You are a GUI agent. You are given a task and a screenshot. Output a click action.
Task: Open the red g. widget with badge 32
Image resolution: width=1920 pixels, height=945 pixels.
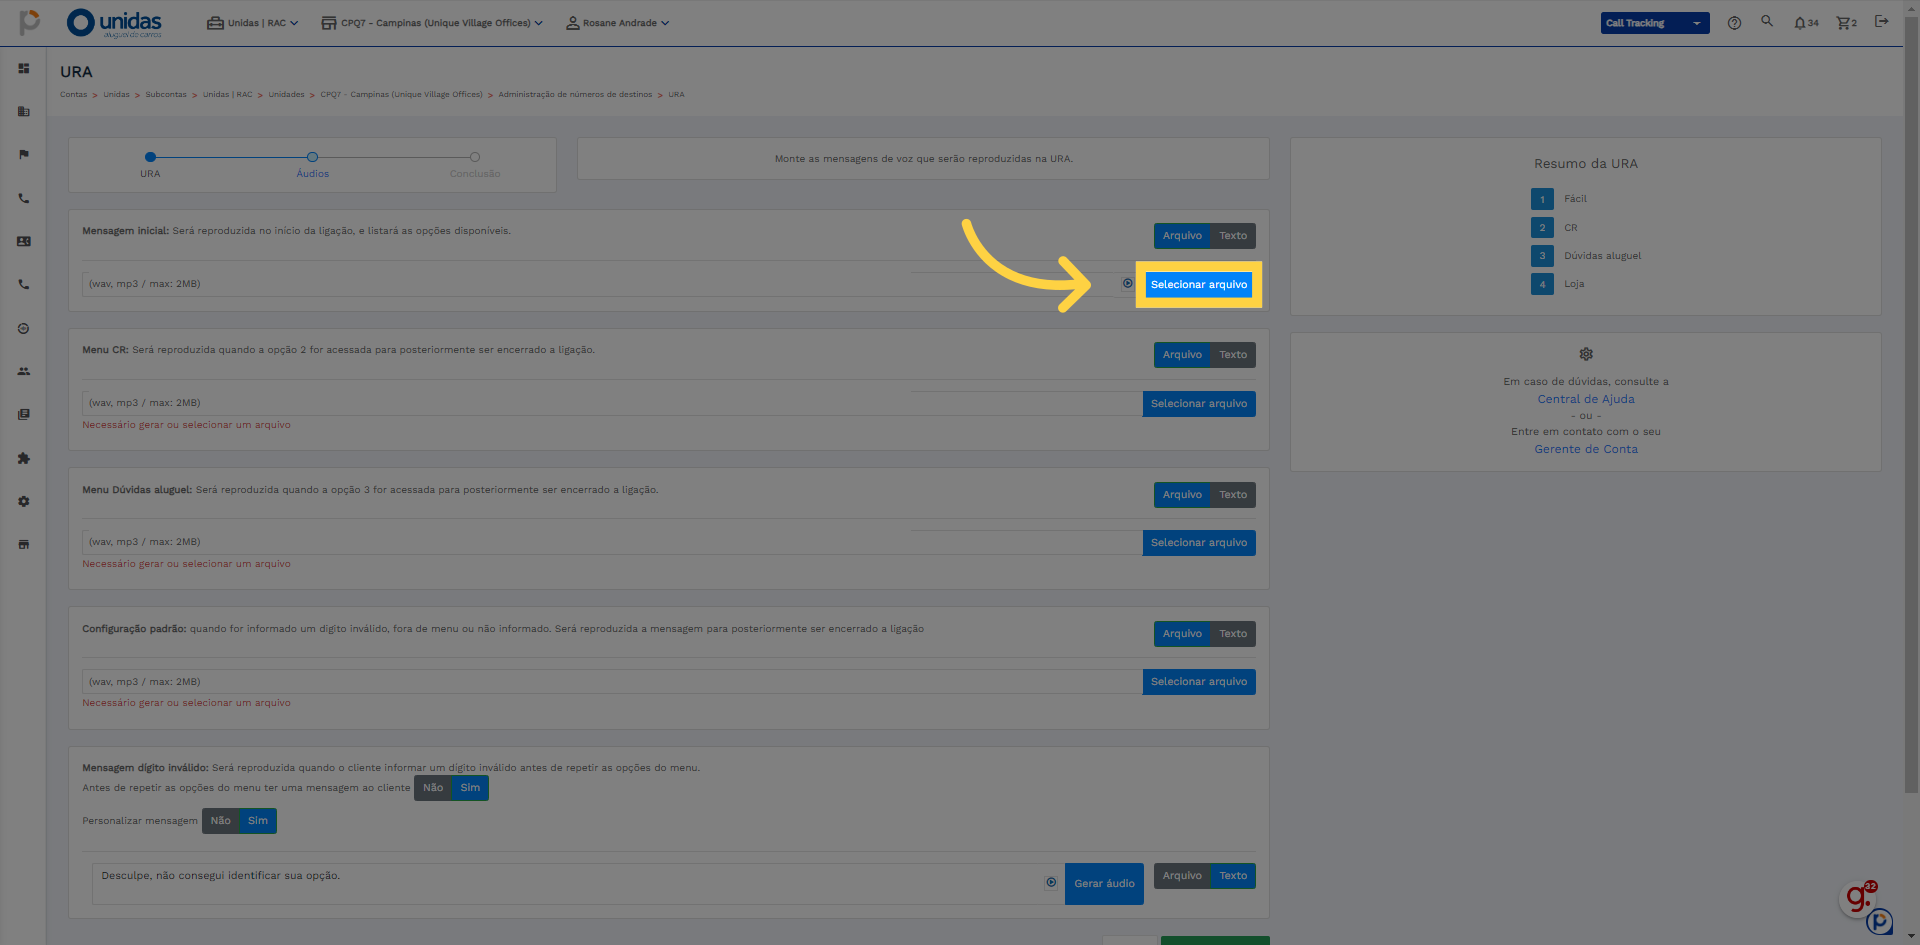pos(1858,897)
